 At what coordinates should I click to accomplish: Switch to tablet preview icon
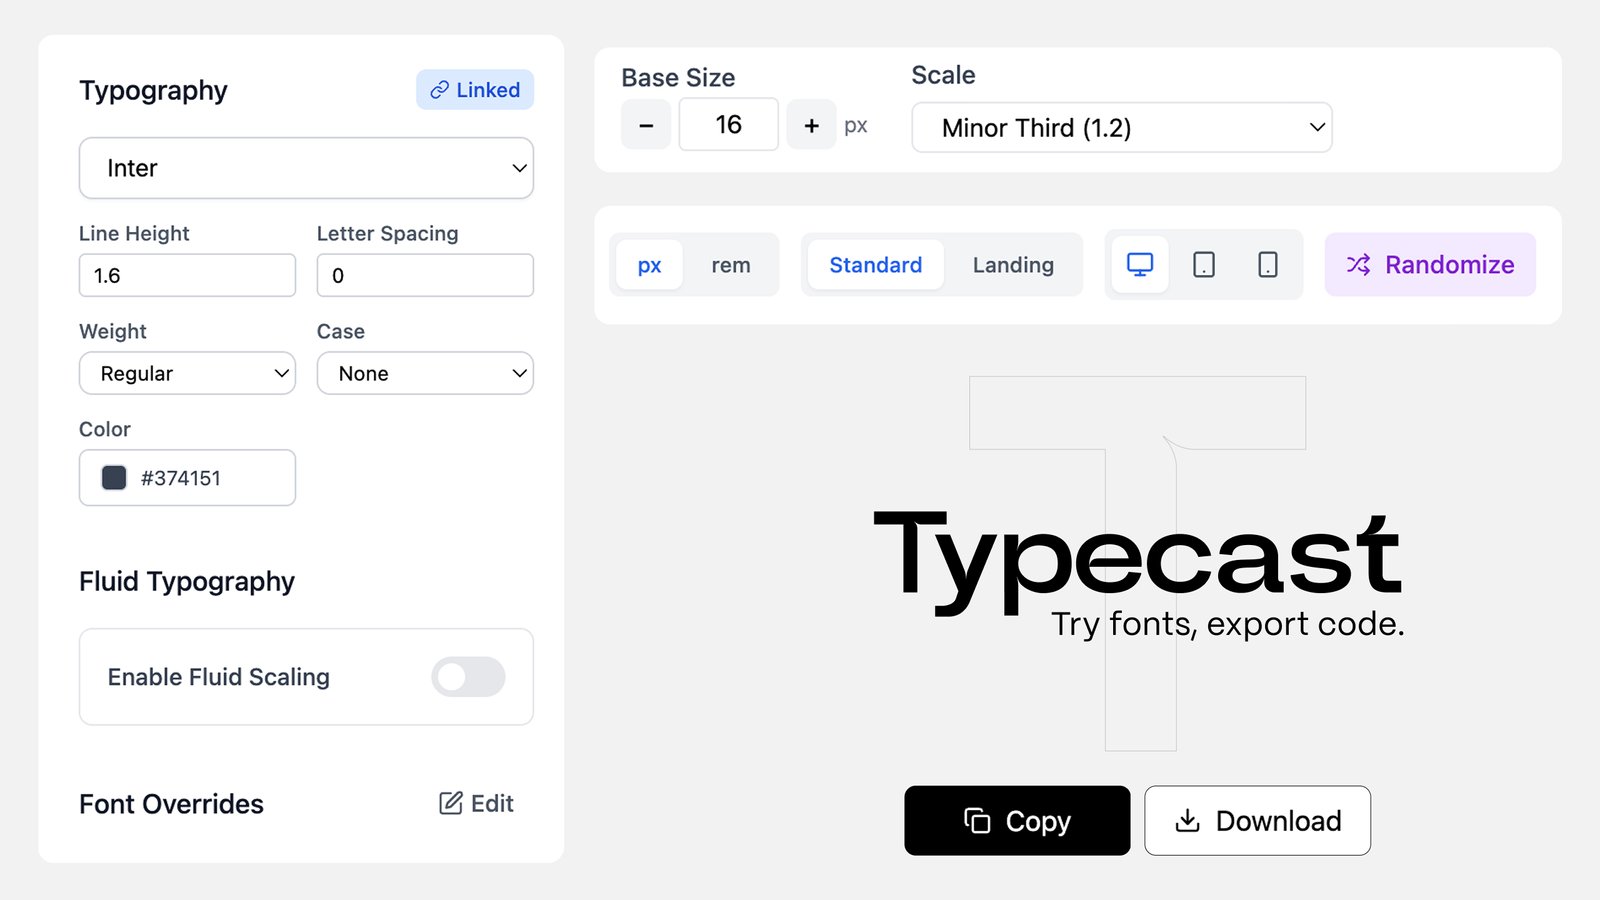(x=1204, y=265)
